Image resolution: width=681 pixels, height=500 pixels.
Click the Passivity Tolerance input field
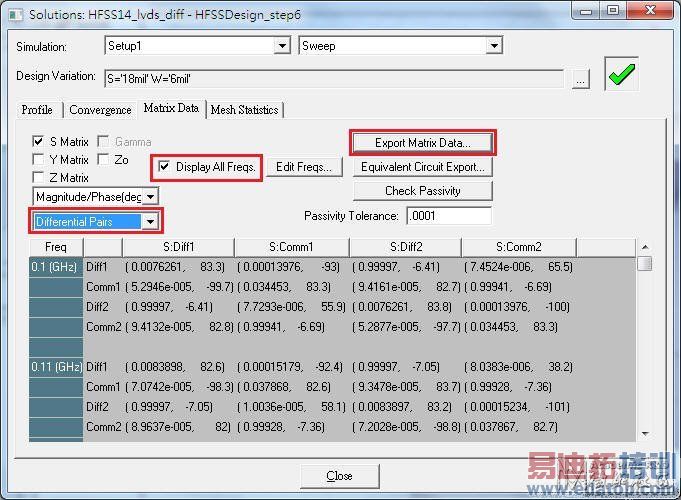pyautogui.click(x=449, y=216)
